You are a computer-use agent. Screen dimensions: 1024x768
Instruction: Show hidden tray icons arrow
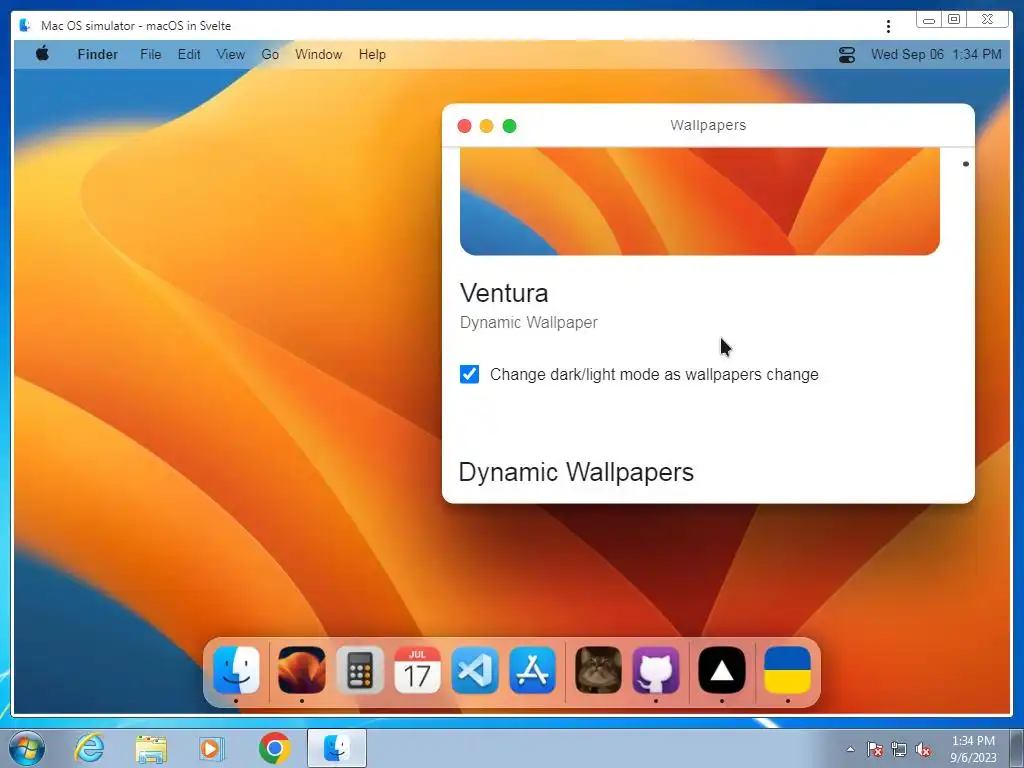[850, 749]
